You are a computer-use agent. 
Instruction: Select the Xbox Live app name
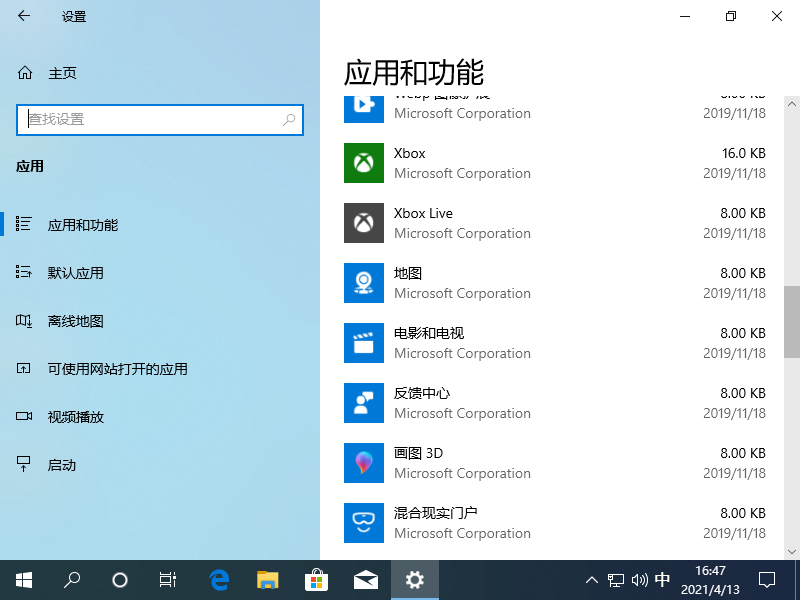[423, 213]
